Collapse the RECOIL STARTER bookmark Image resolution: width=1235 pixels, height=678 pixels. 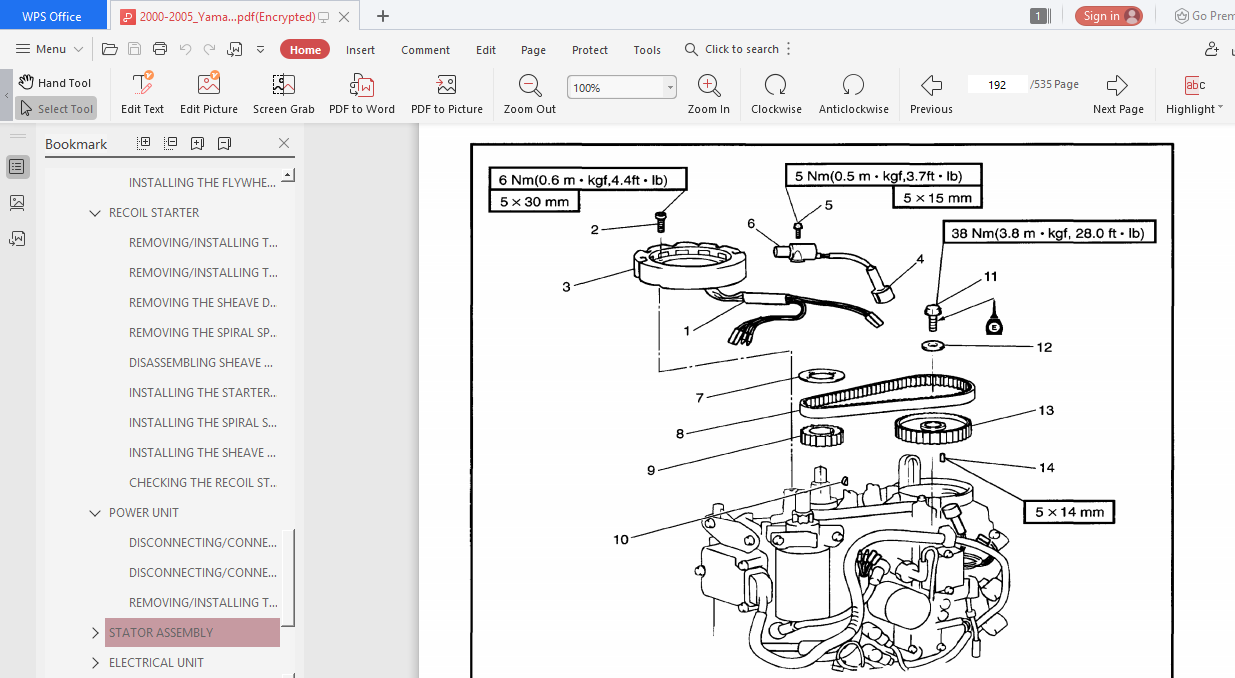[x=95, y=213]
